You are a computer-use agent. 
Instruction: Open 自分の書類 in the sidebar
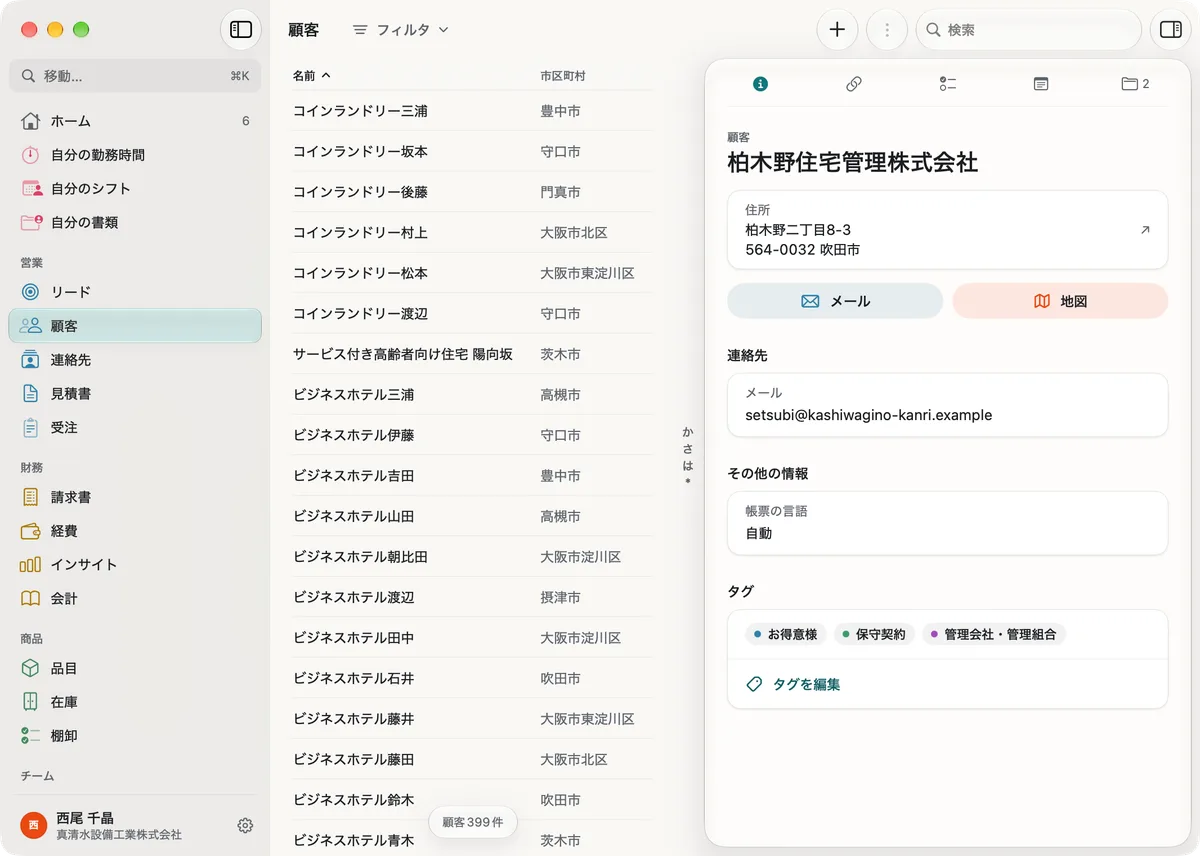pyautogui.click(x=135, y=222)
